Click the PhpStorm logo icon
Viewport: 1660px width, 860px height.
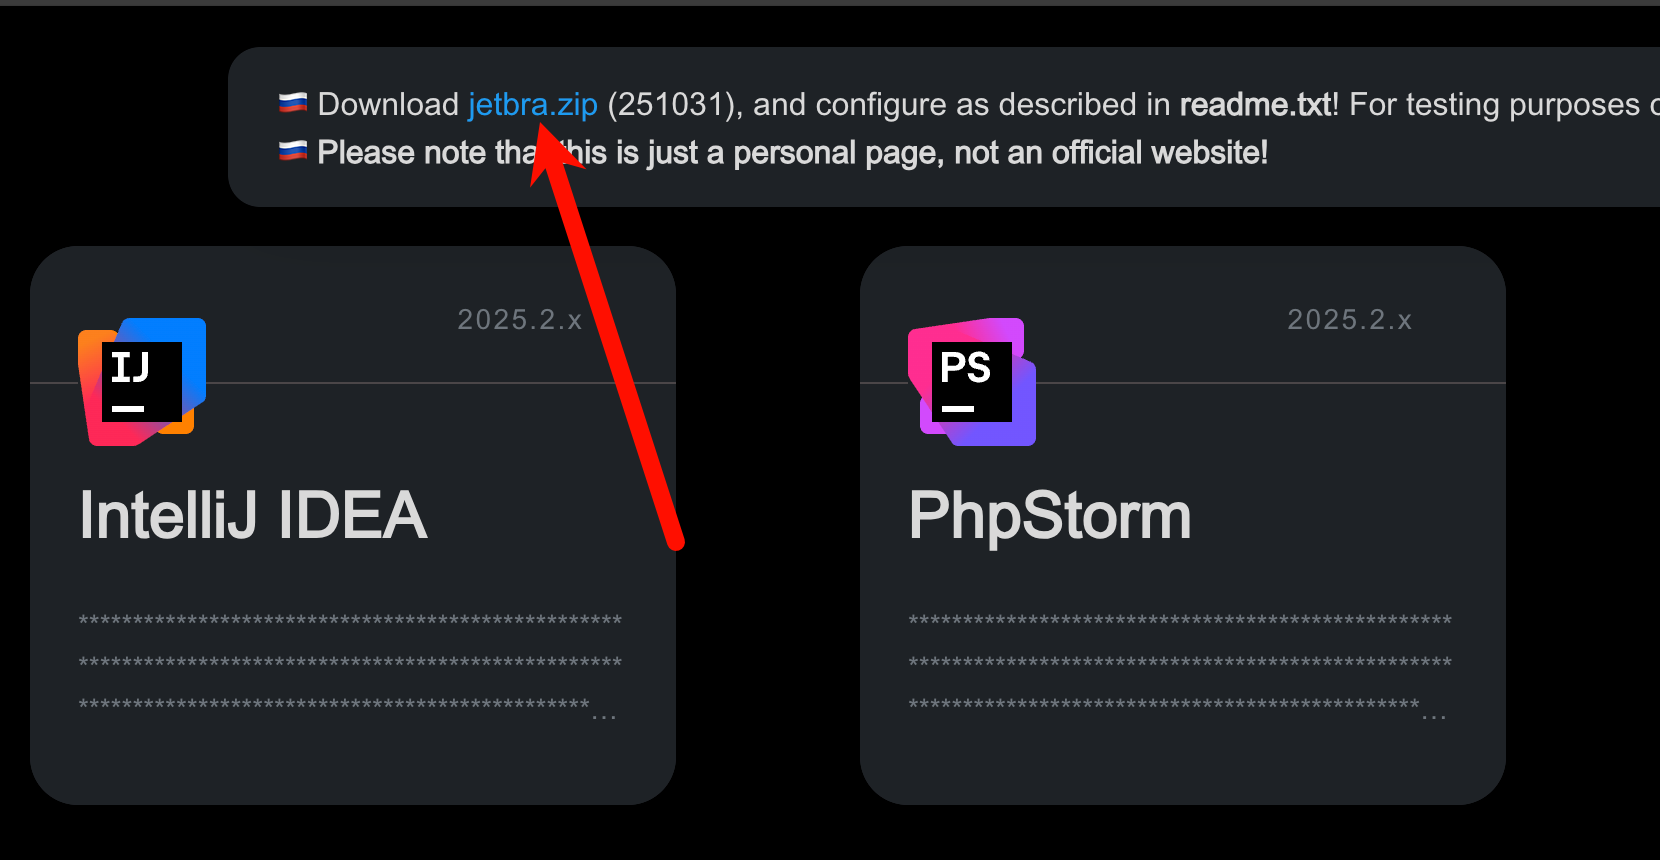coord(972,382)
